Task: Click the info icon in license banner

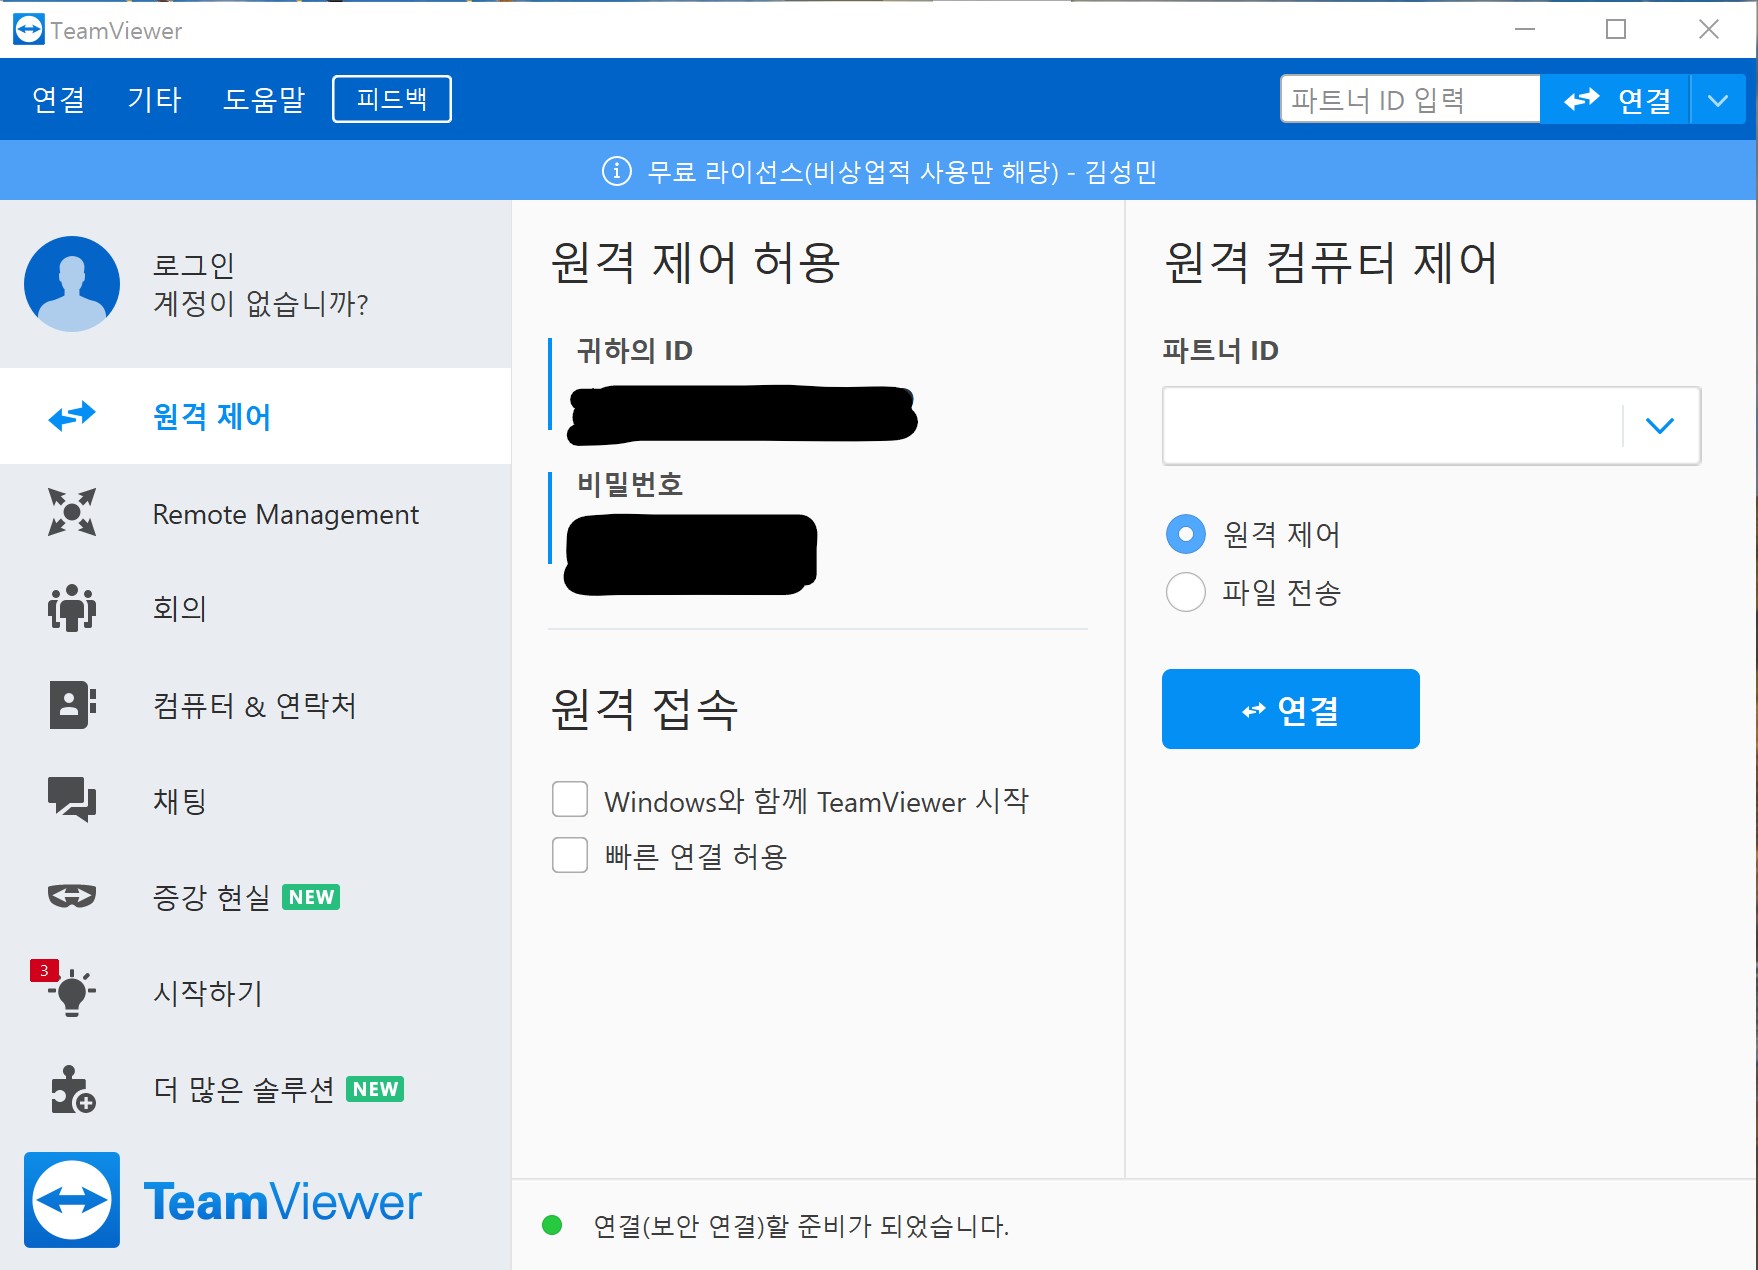Action: (x=617, y=171)
